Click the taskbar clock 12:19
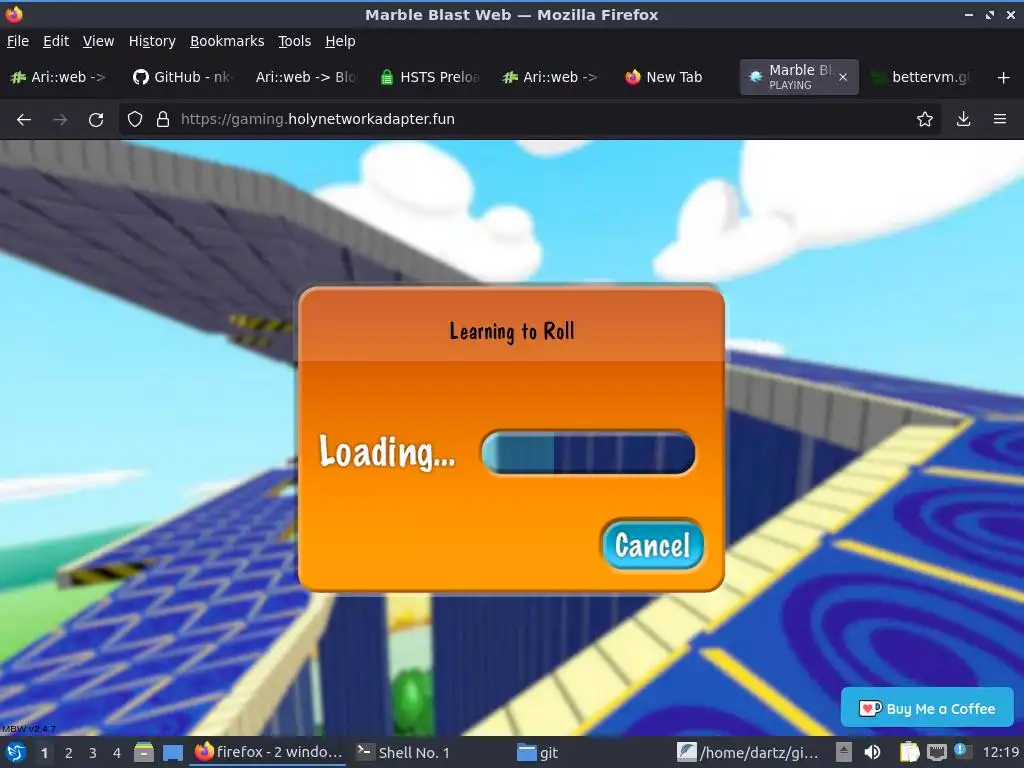The width and height of the screenshot is (1024, 768). pyautogui.click(x=1000, y=752)
